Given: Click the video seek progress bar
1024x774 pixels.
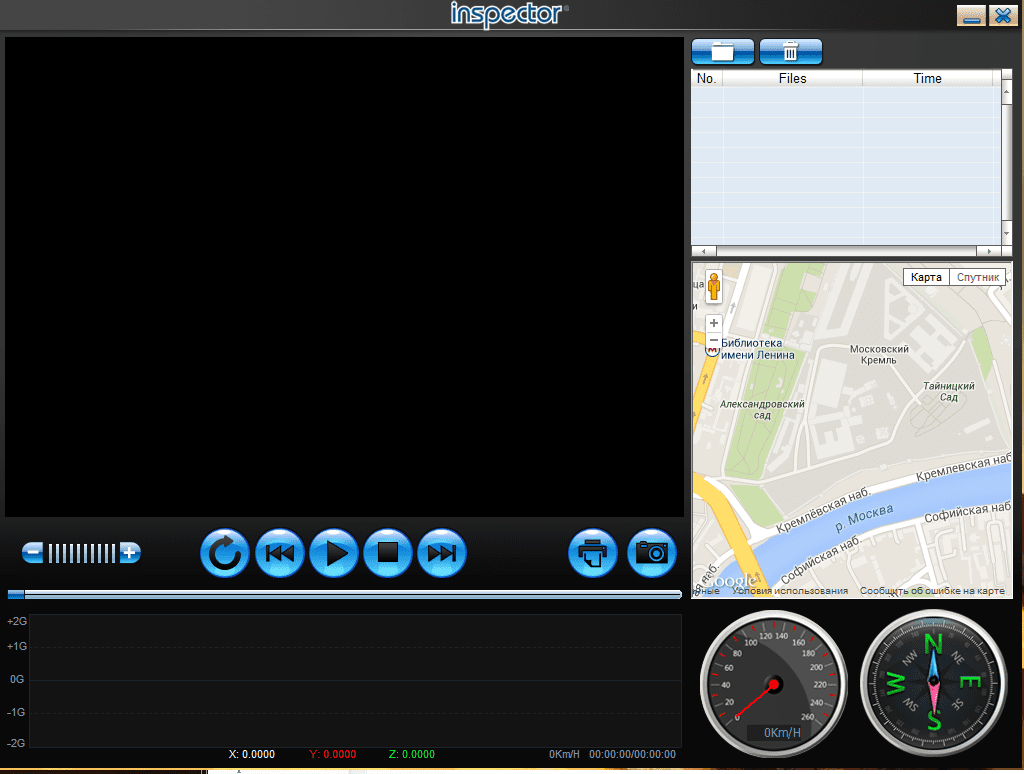Looking at the screenshot, I should (x=344, y=594).
